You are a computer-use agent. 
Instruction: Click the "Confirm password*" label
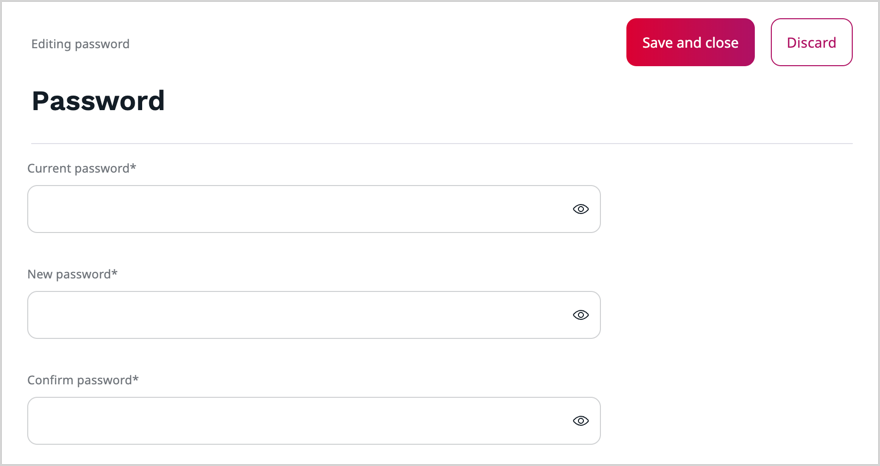click(82, 380)
